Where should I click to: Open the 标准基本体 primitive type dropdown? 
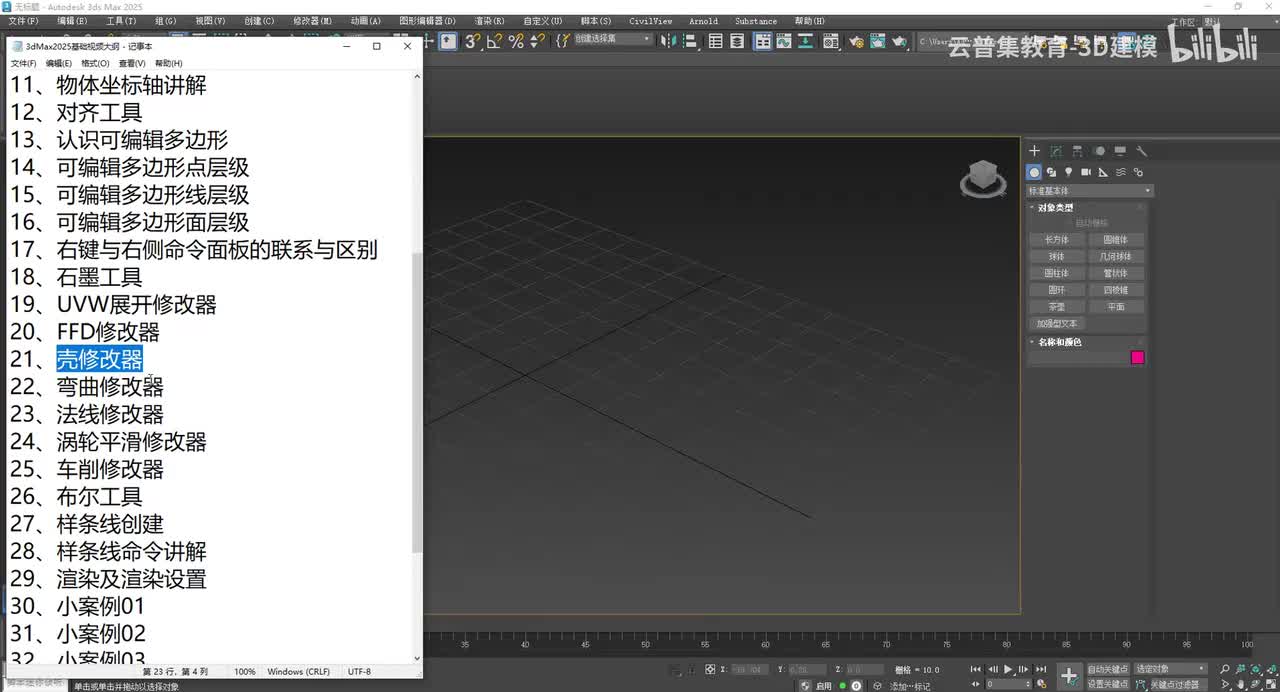(1090, 190)
